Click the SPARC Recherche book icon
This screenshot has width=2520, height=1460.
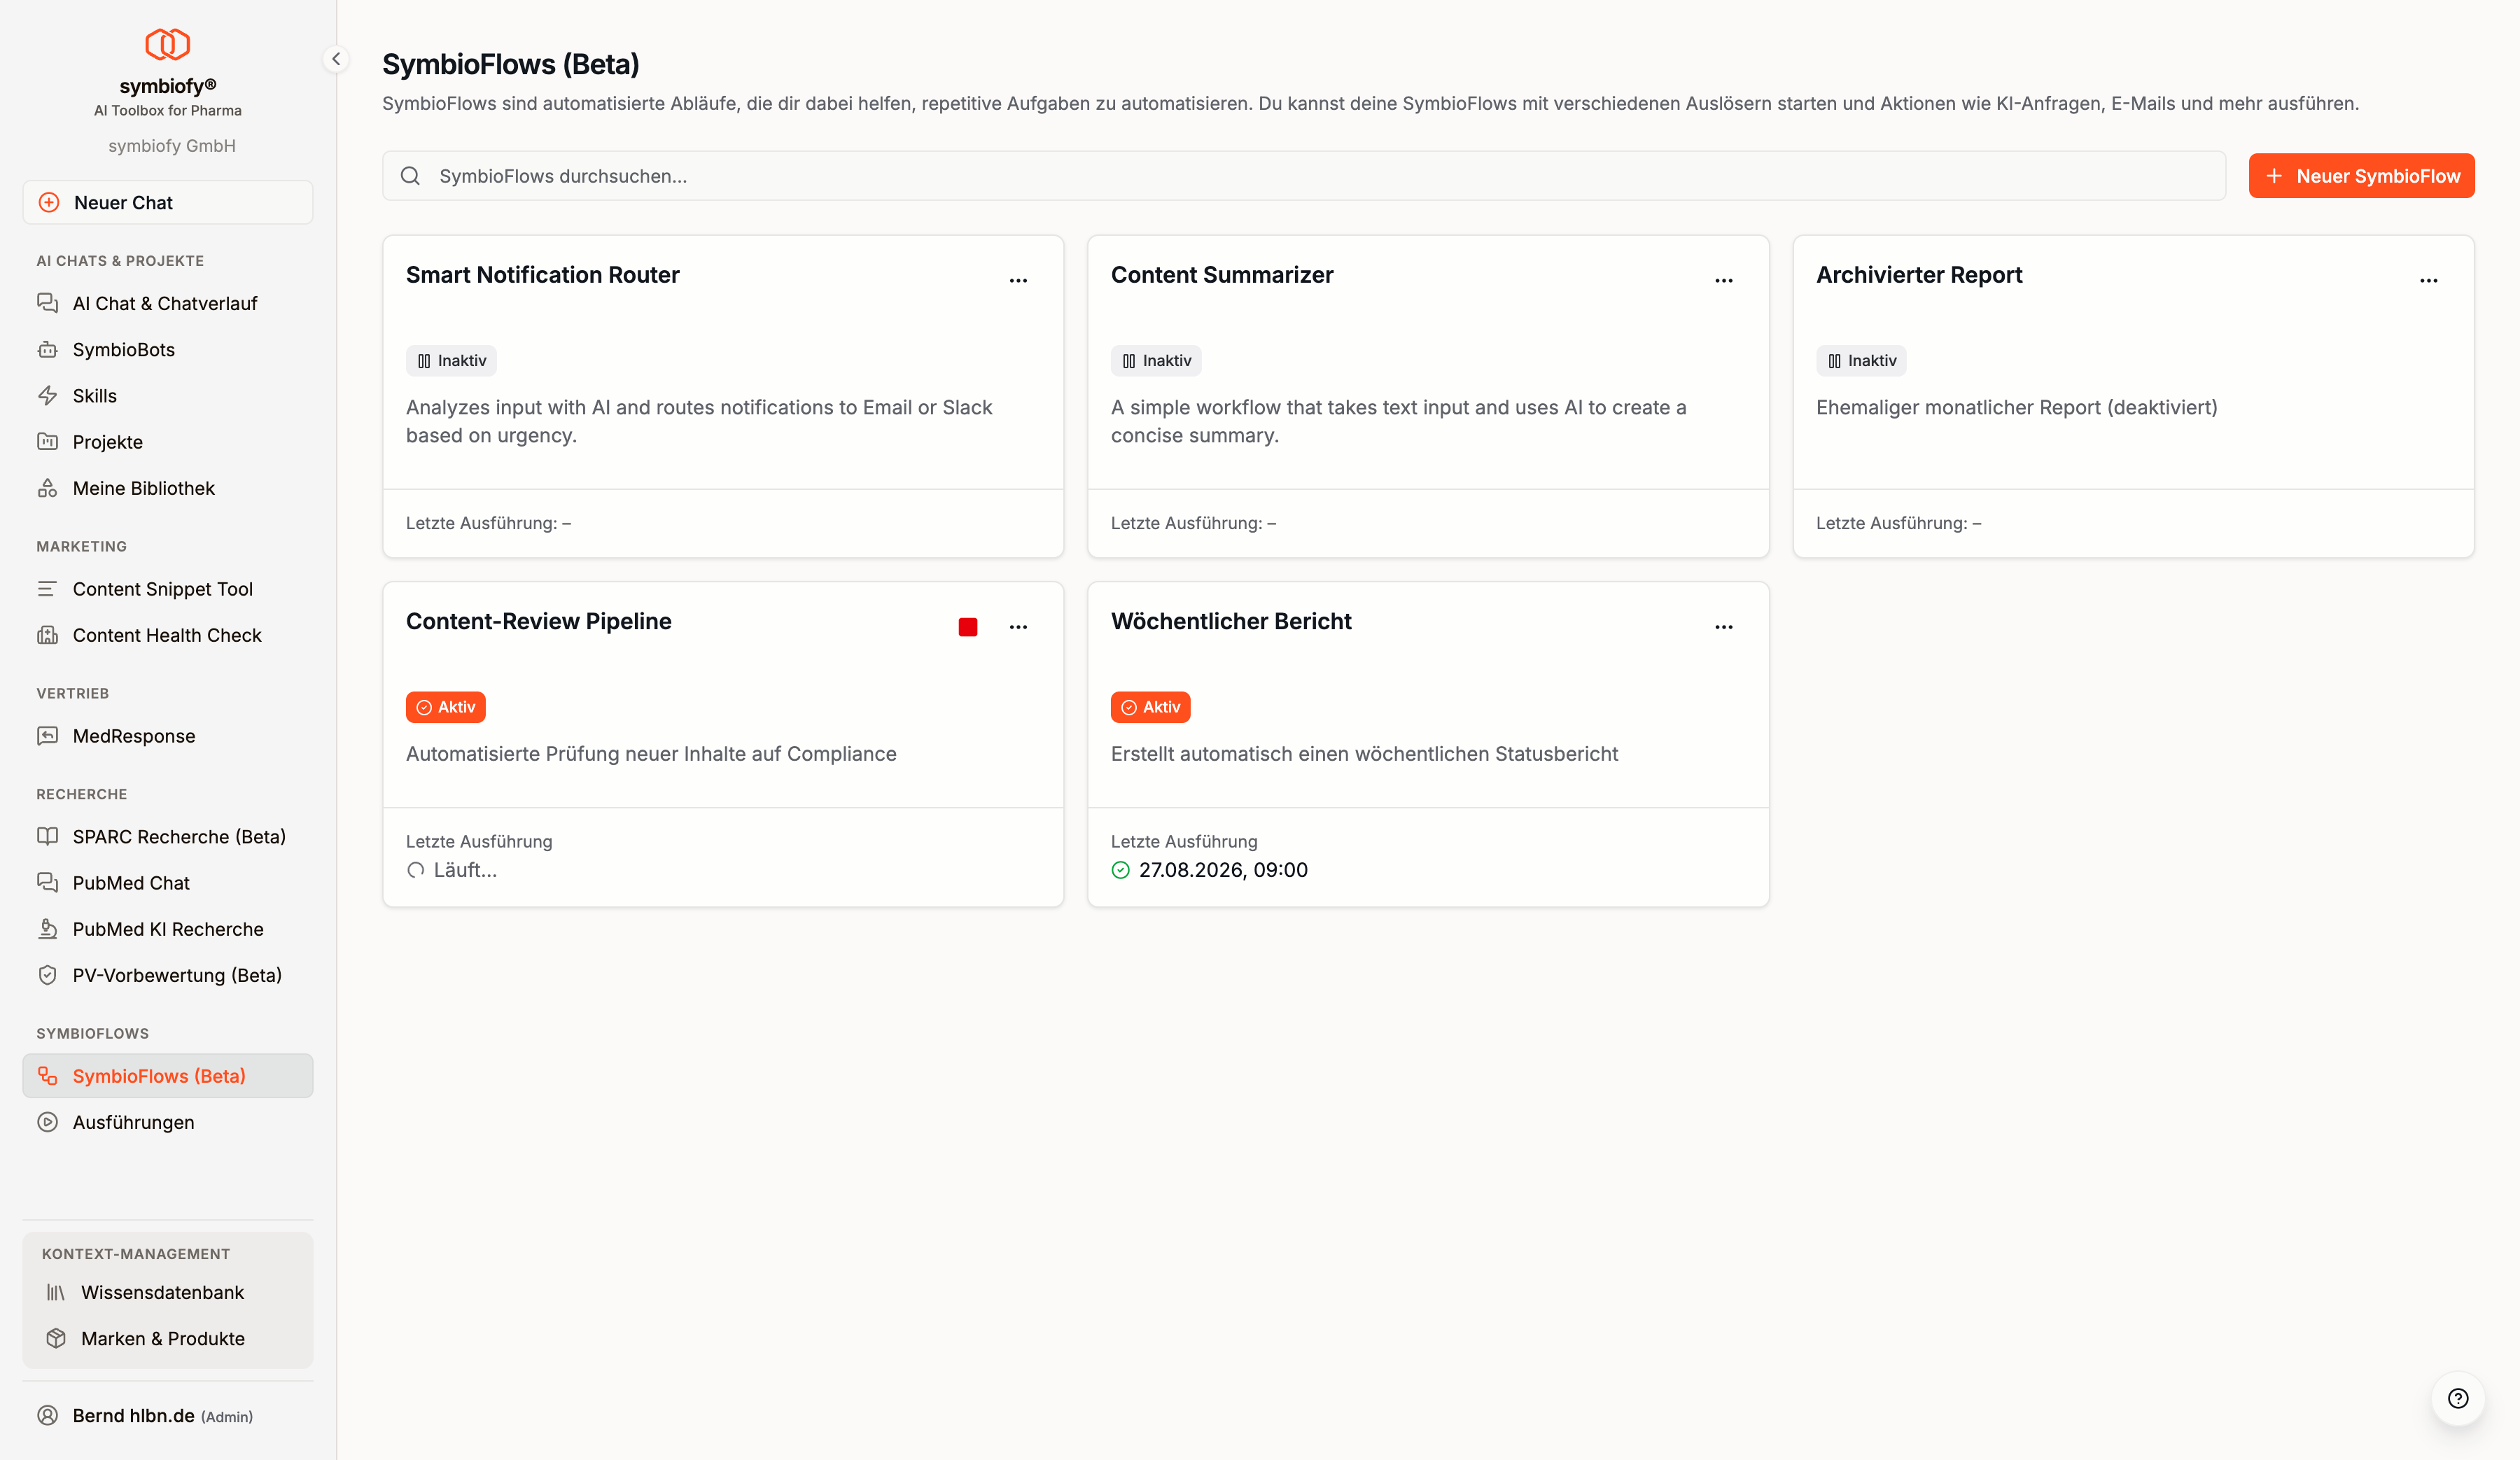coord(47,836)
